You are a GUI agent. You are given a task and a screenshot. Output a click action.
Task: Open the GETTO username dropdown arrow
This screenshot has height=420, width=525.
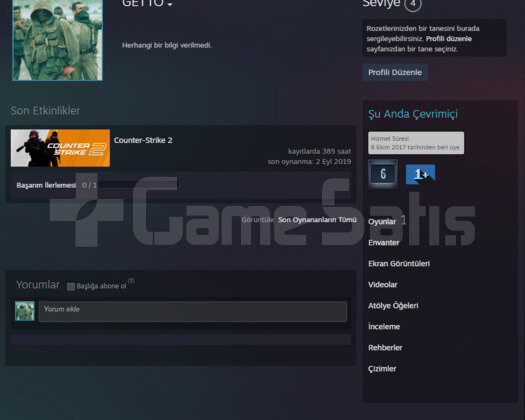click(170, 4)
